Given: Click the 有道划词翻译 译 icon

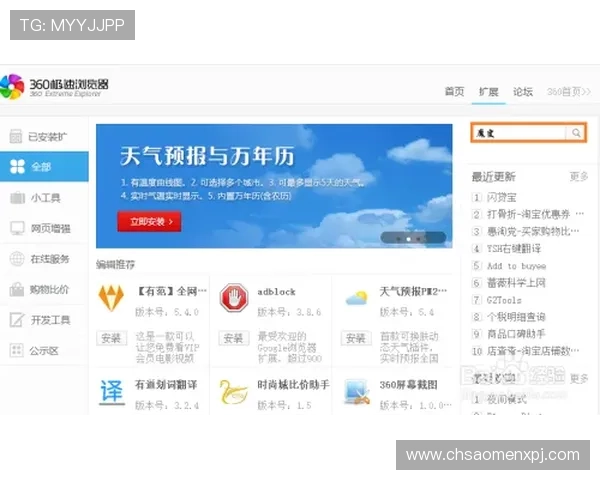Looking at the screenshot, I should pyautogui.click(x=111, y=392).
